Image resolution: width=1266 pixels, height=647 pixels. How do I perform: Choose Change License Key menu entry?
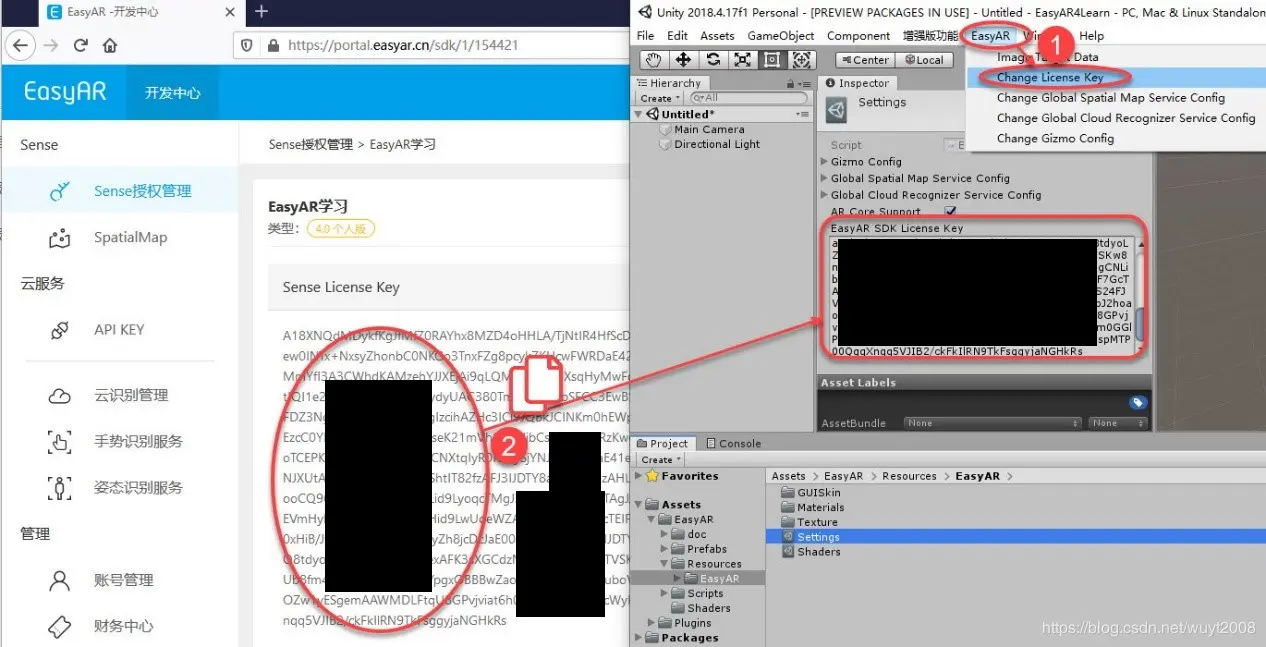pos(1050,78)
